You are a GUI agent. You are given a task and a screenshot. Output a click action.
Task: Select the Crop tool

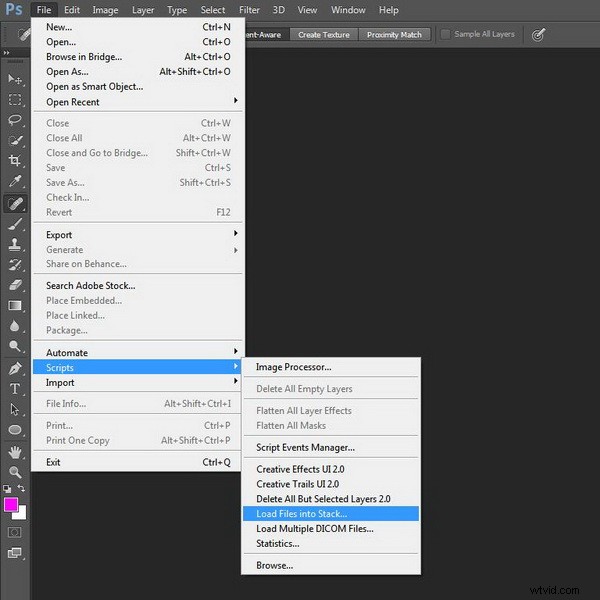coord(15,161)
